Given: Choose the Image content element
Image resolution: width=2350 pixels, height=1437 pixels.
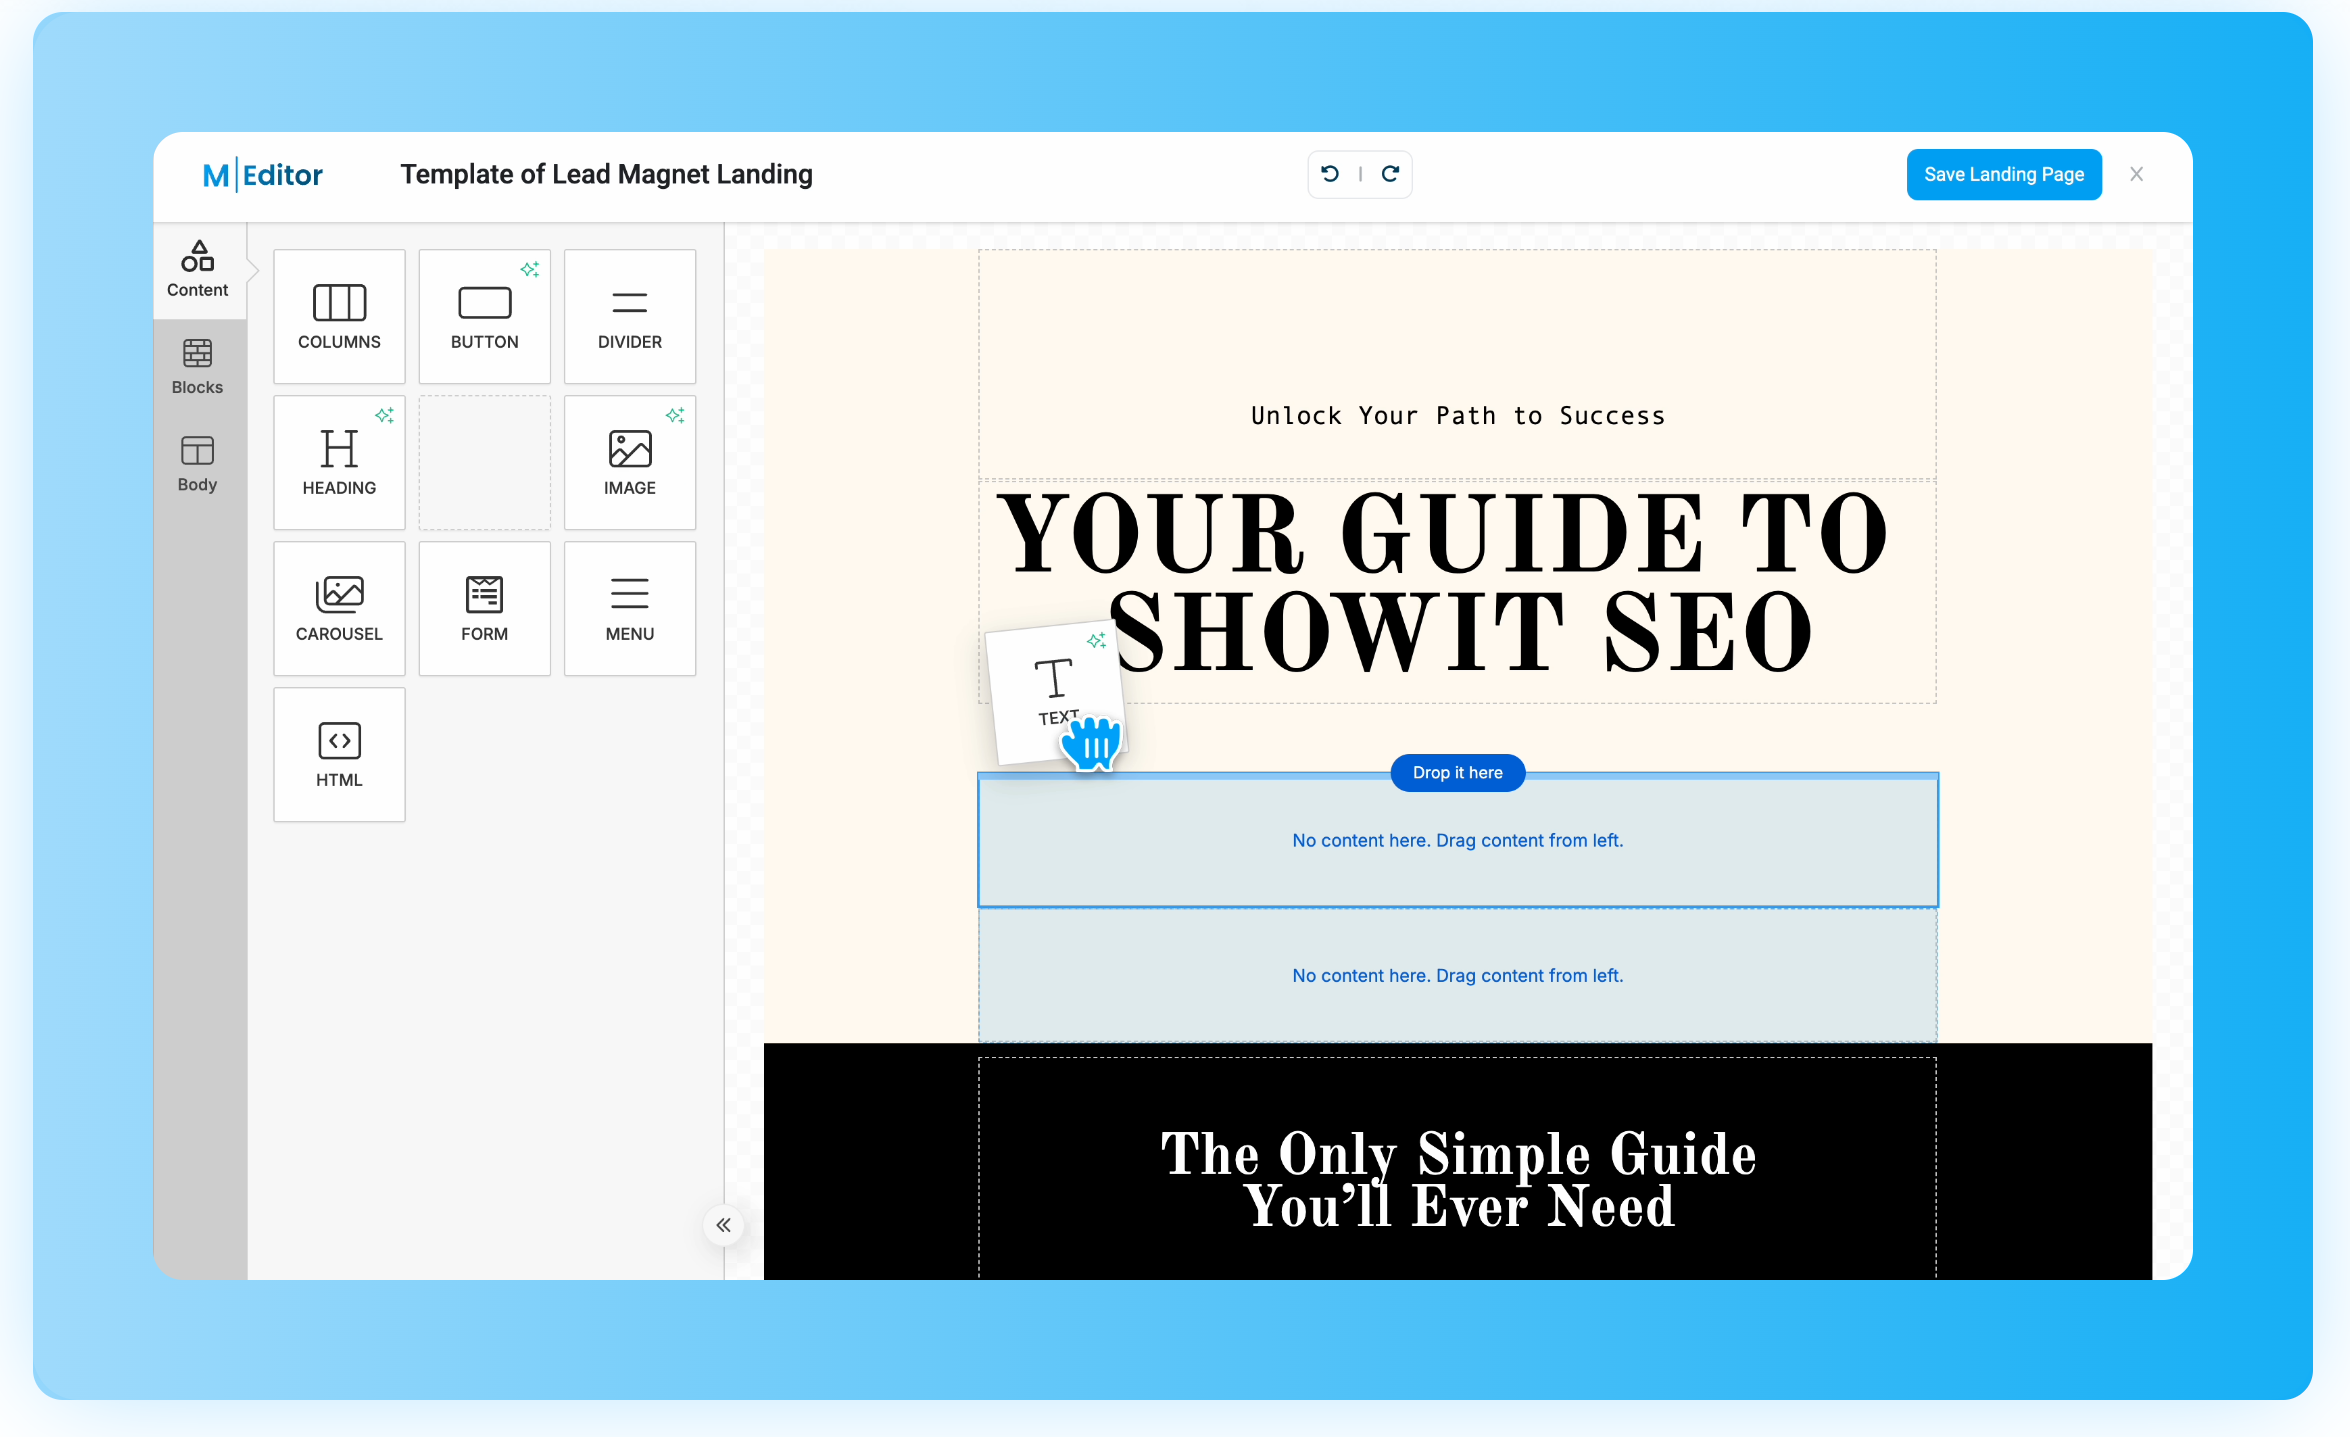Looking at the screenshot, I should pos(629,462).
